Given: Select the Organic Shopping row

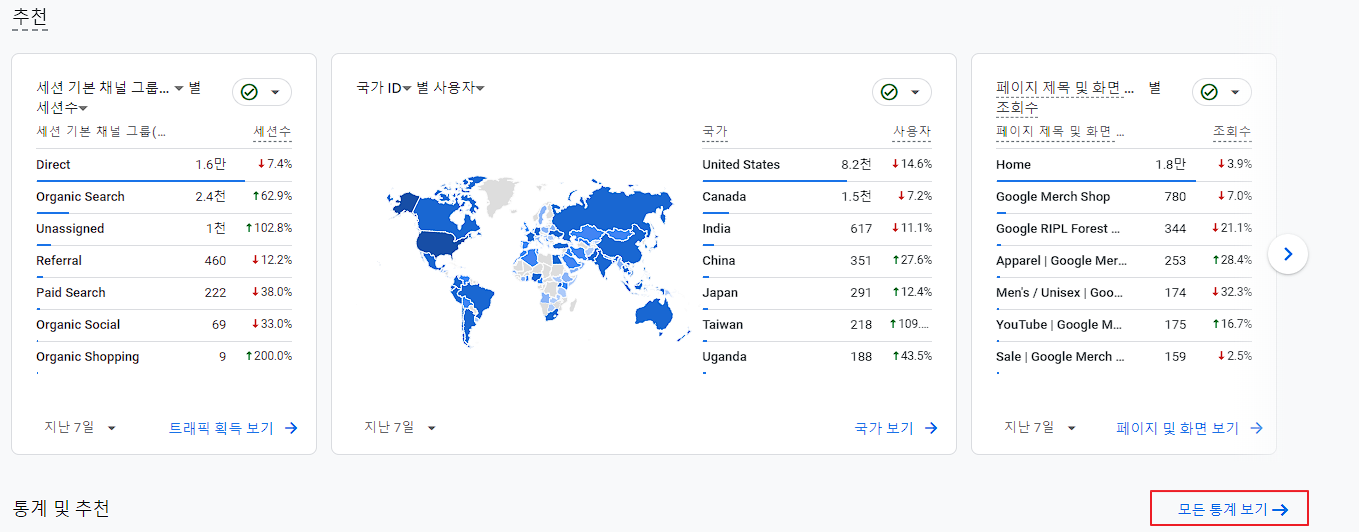Looking at the screenshot, I should [164, 356].
